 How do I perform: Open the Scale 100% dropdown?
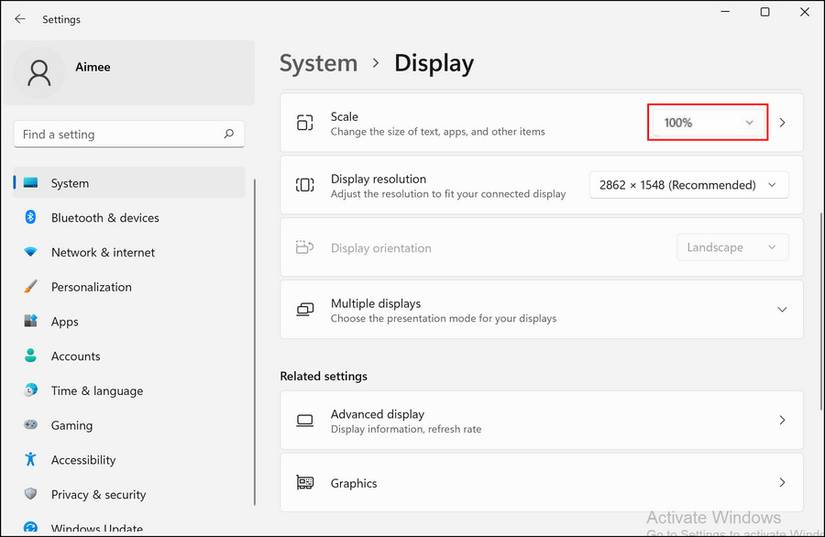tap(708, 123)
